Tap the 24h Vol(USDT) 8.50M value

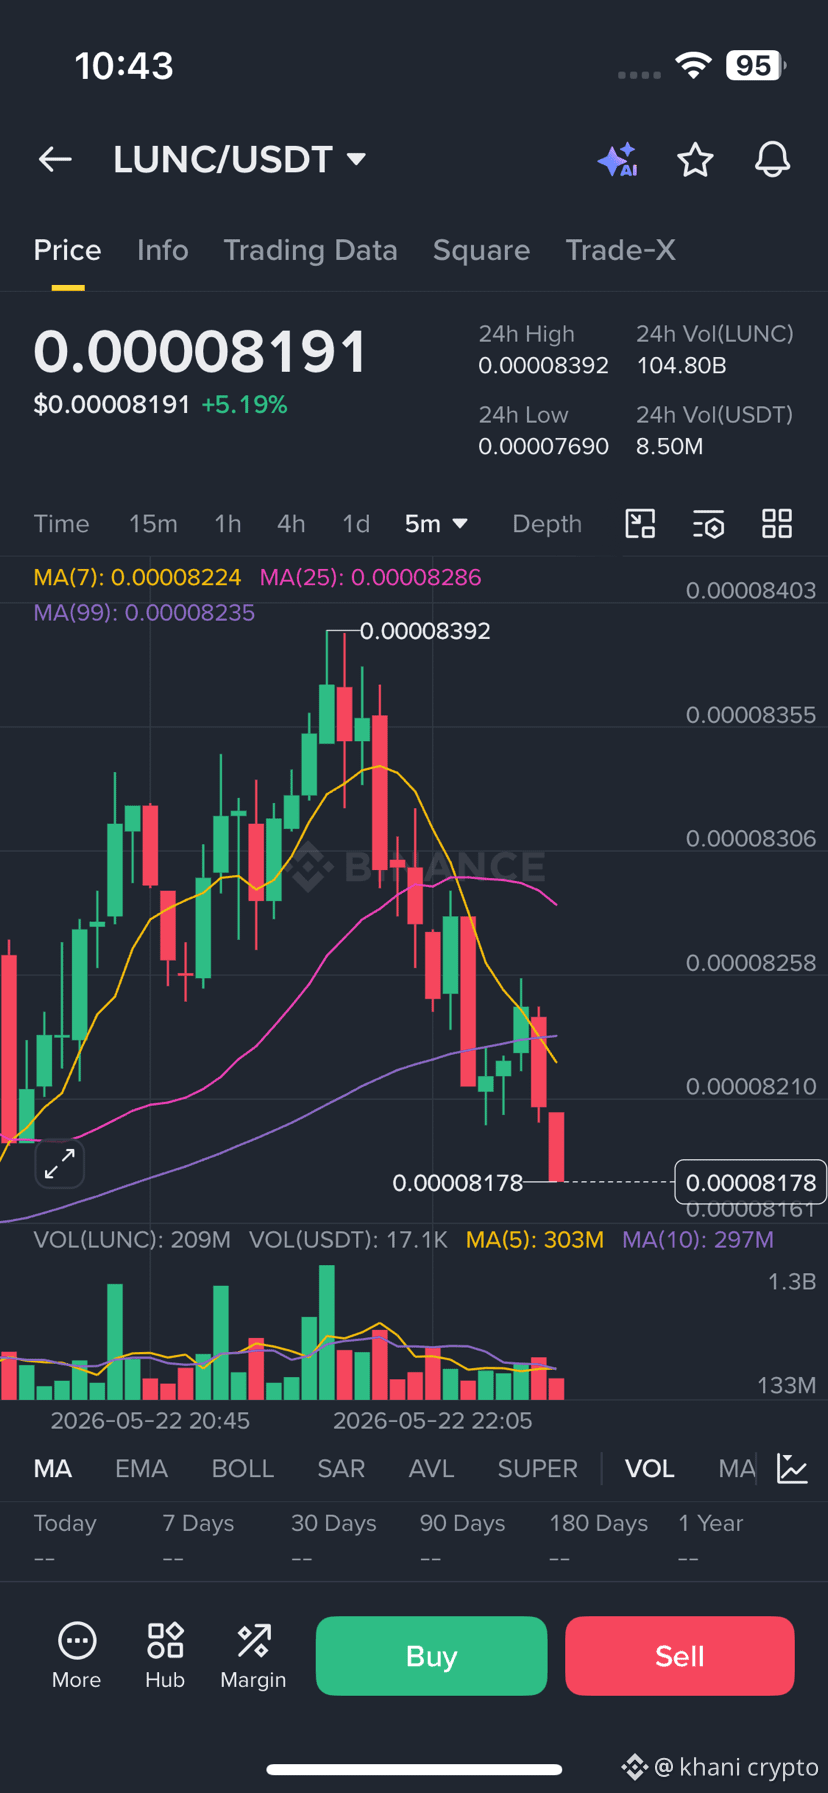pos(669,446)
